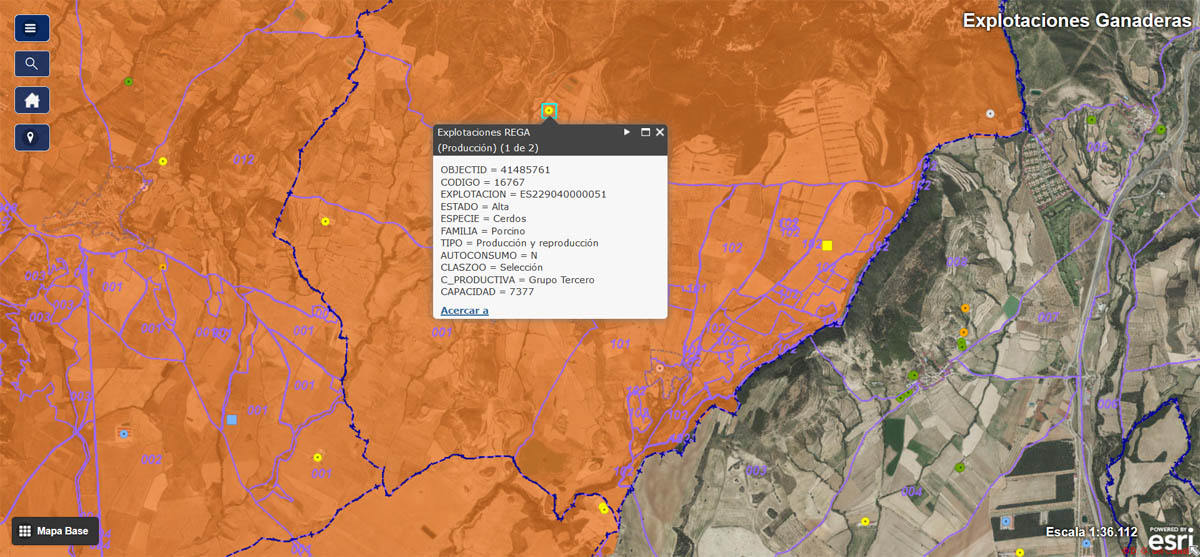Open the hamburger menu button
1200x557 pixels.
click(32, 28)
